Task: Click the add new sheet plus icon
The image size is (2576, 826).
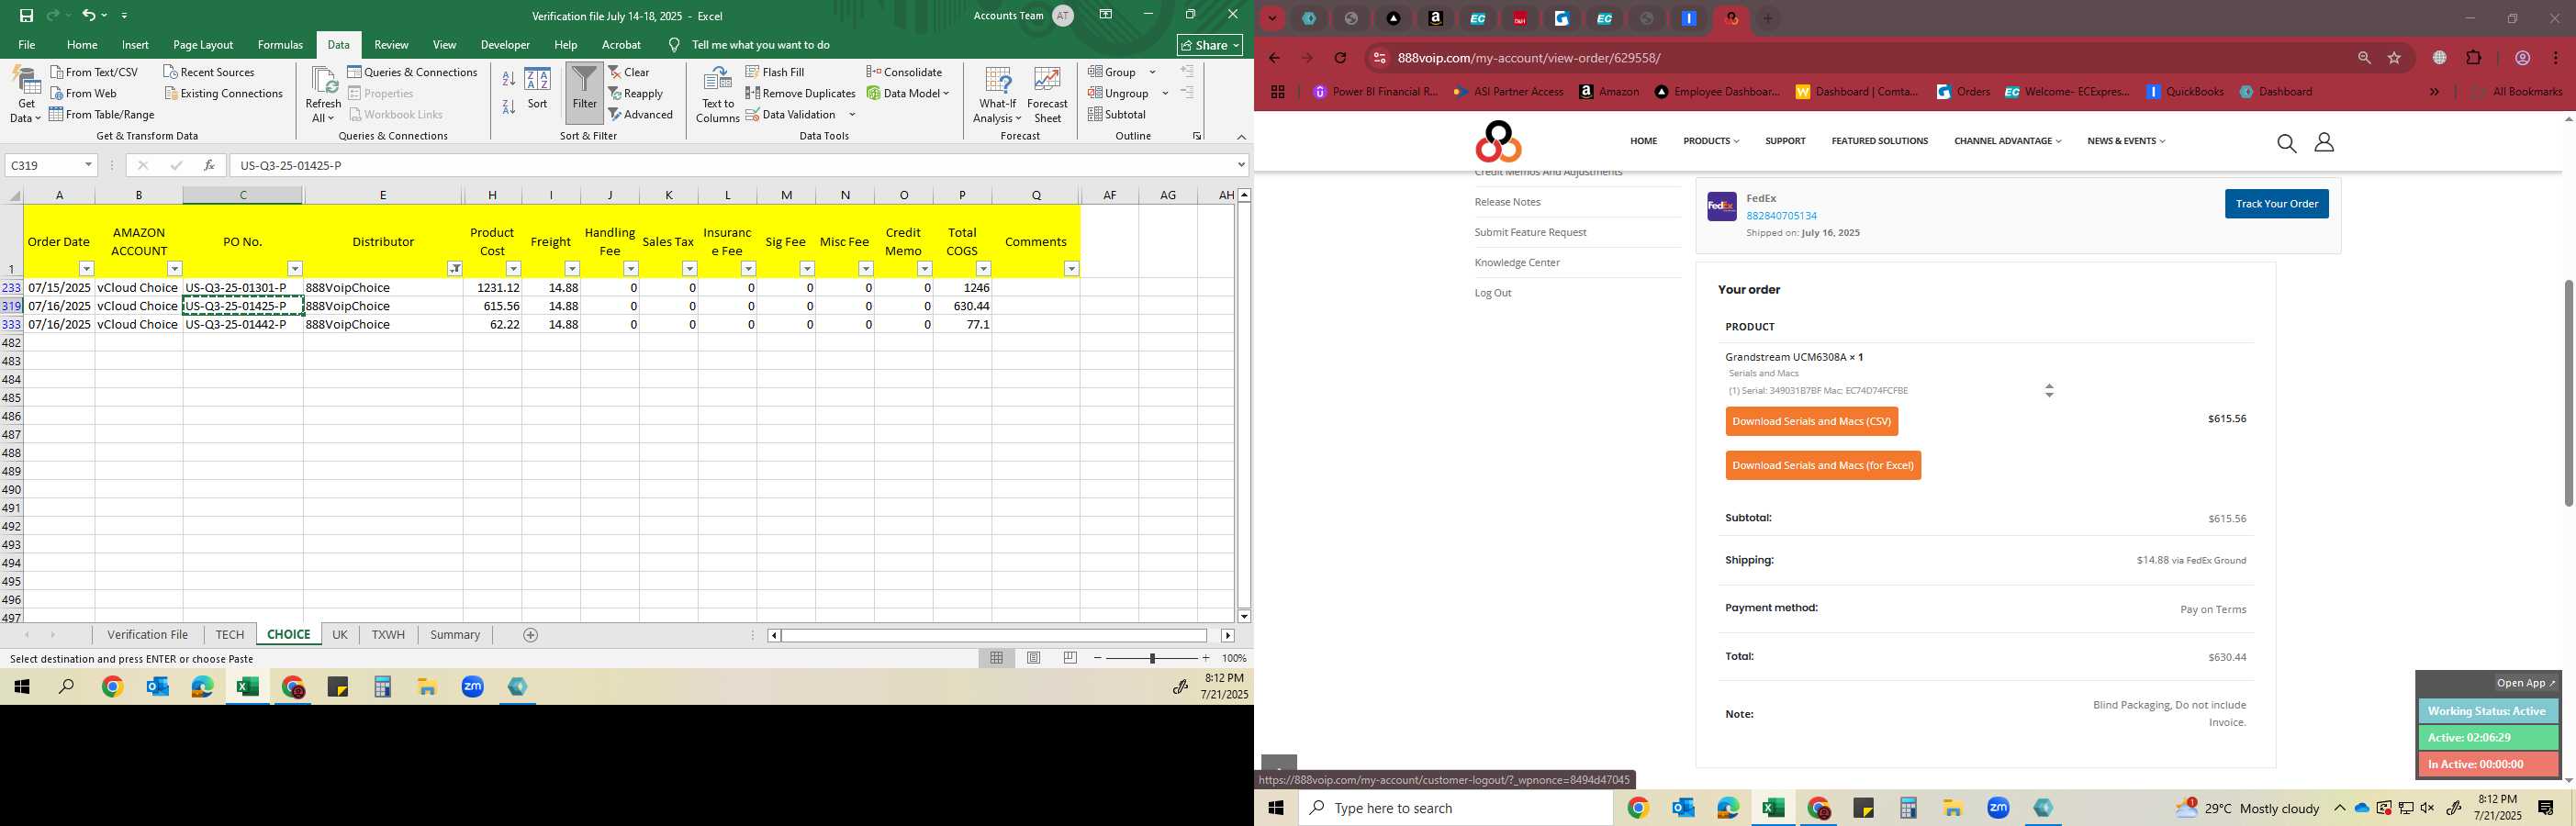Action: [531, 635]
